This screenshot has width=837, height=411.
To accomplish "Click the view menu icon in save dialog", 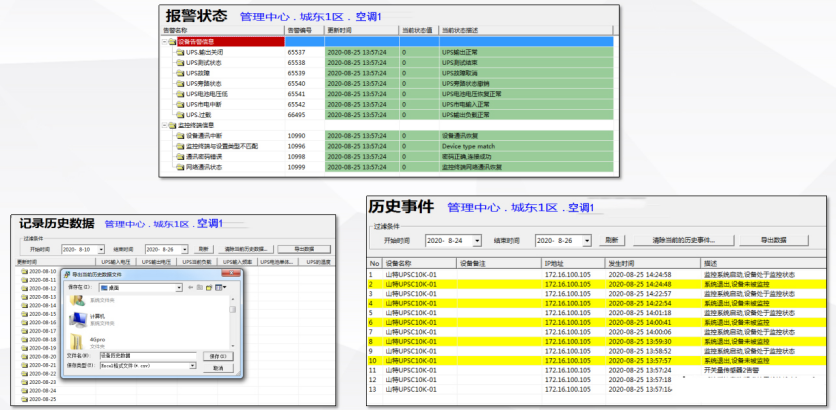I will coord(218,287).
